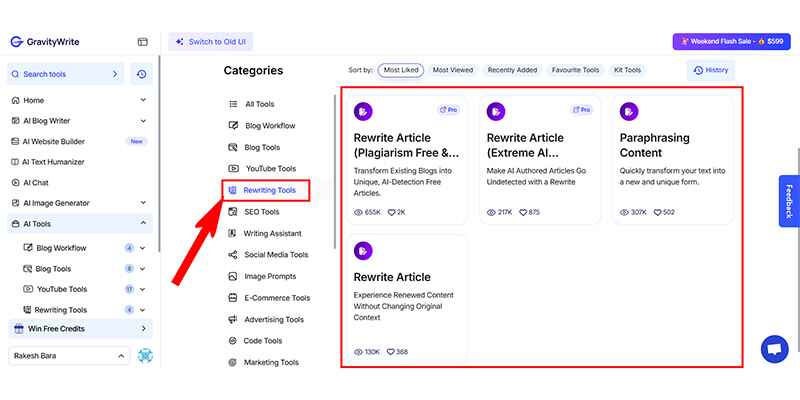Open Rewrite Article (Extreme AI) tool card

540,159
